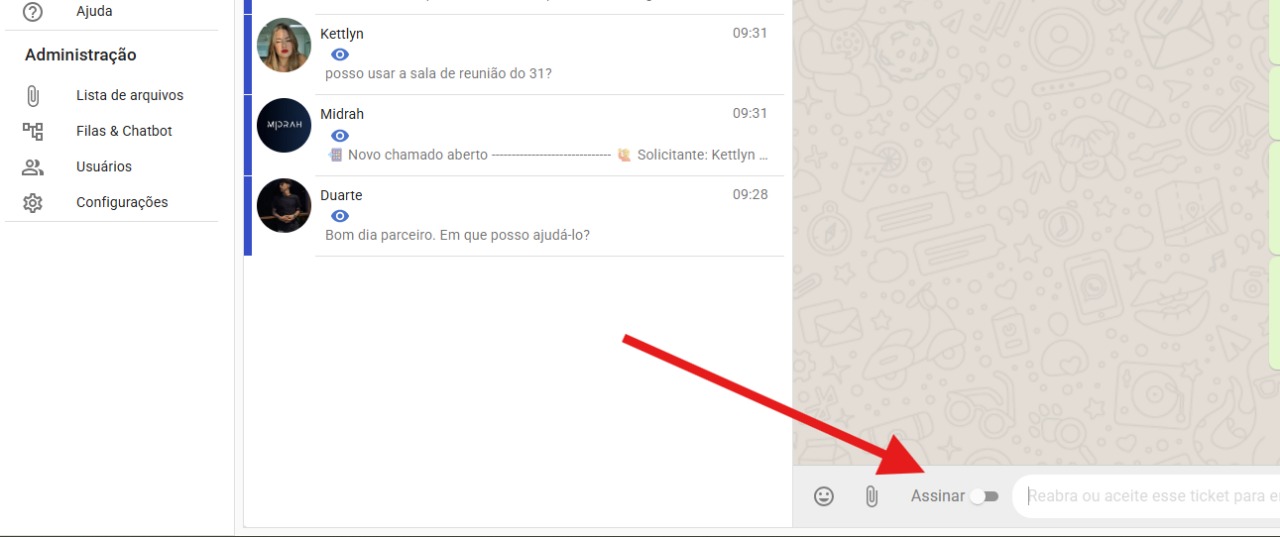Open Ajuda from the sidebar
1280x537 pixels.
[x=94, y=12]
